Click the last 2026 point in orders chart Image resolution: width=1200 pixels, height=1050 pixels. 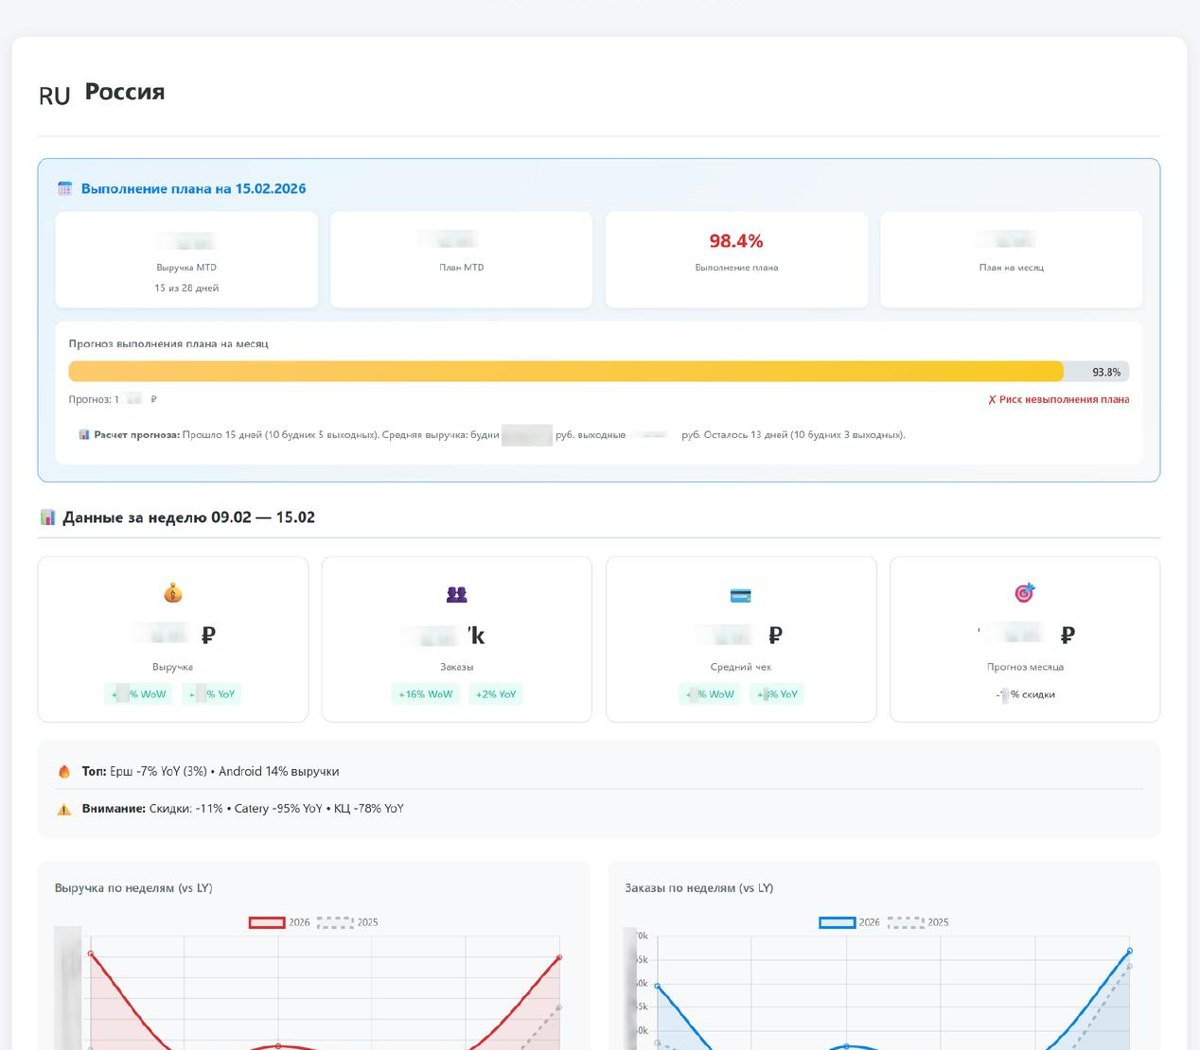[x=1130, y=950]
